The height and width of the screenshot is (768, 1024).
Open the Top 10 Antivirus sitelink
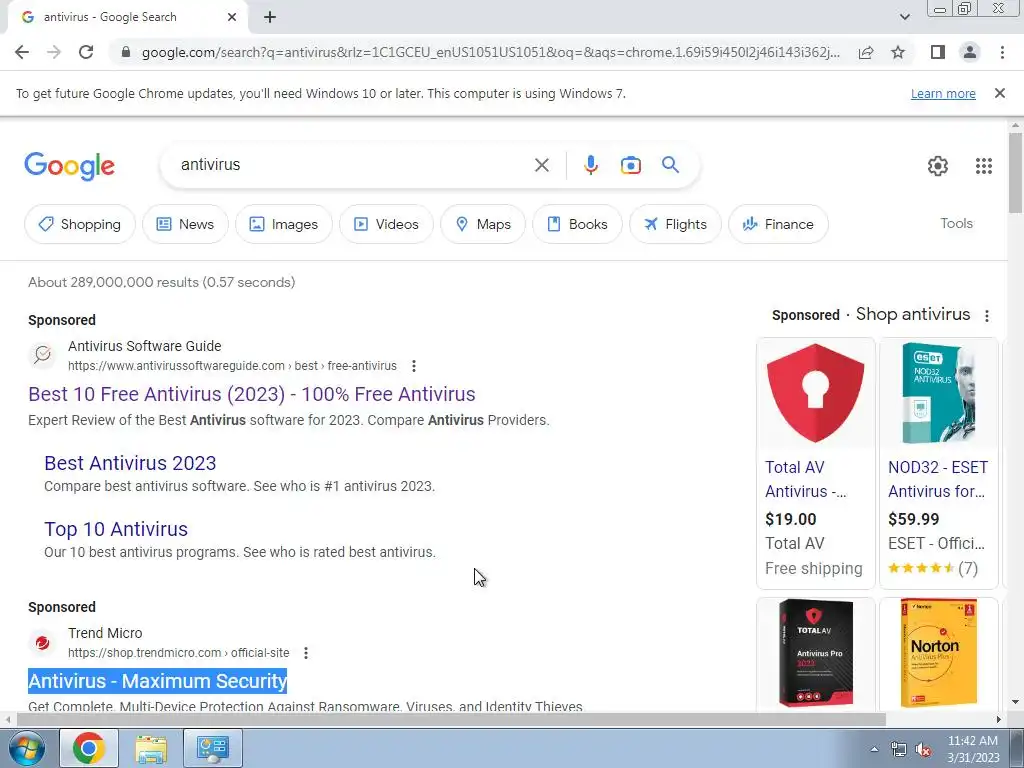116,529
